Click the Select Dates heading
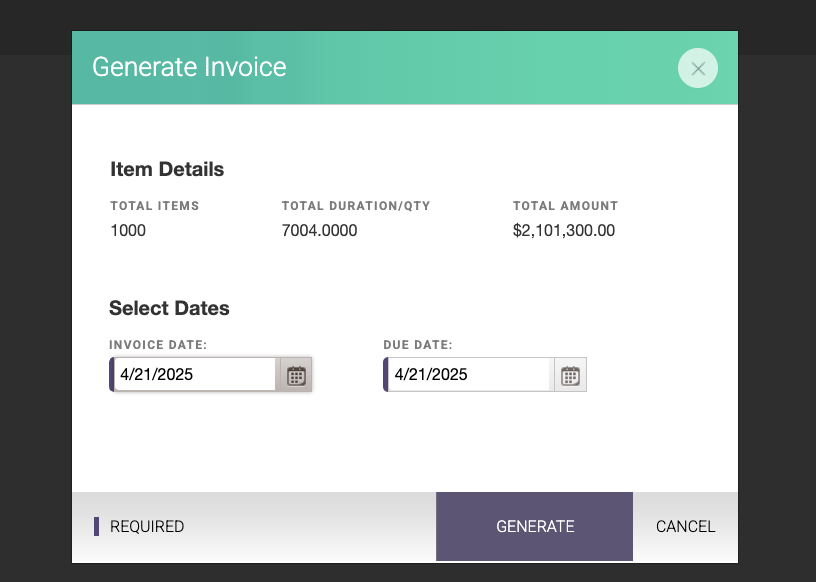Viewport: 816px width, 582px height. (x=169, y=308)
